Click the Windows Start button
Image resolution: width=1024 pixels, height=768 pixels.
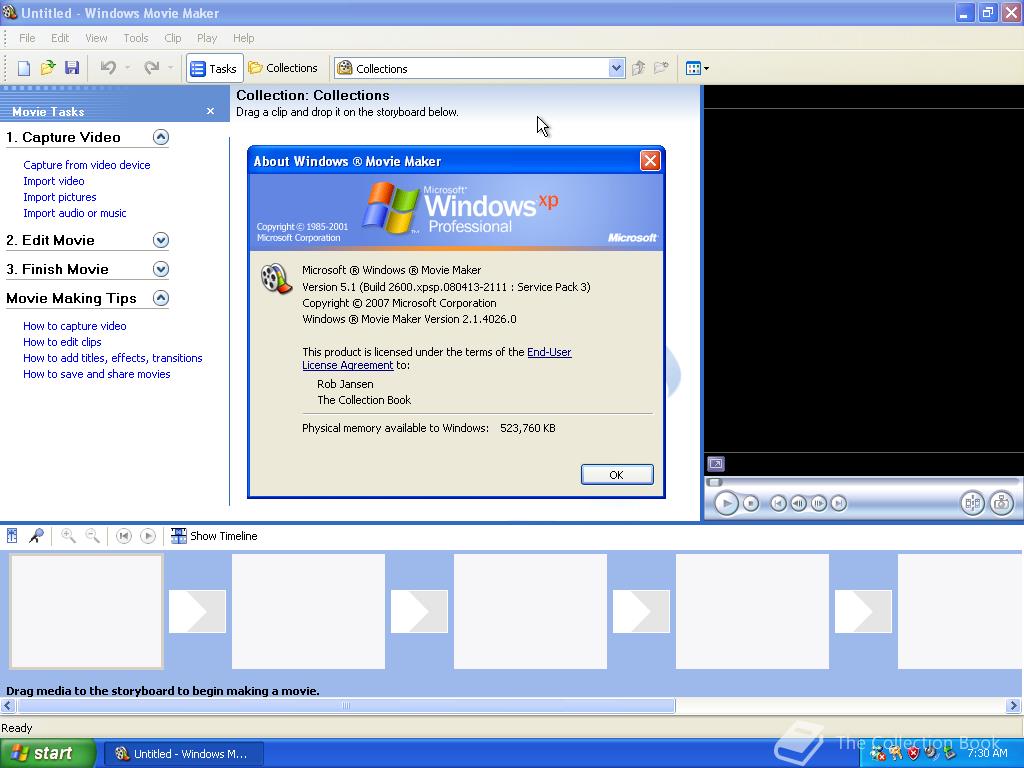click(47, 754)
